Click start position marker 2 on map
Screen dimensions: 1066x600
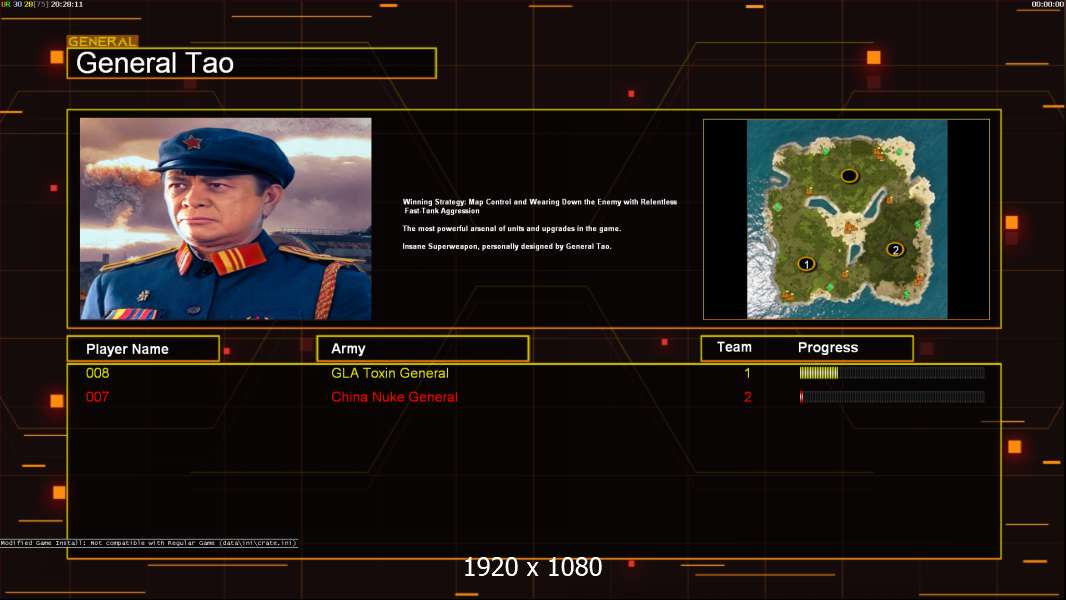[x=895, y=249]
